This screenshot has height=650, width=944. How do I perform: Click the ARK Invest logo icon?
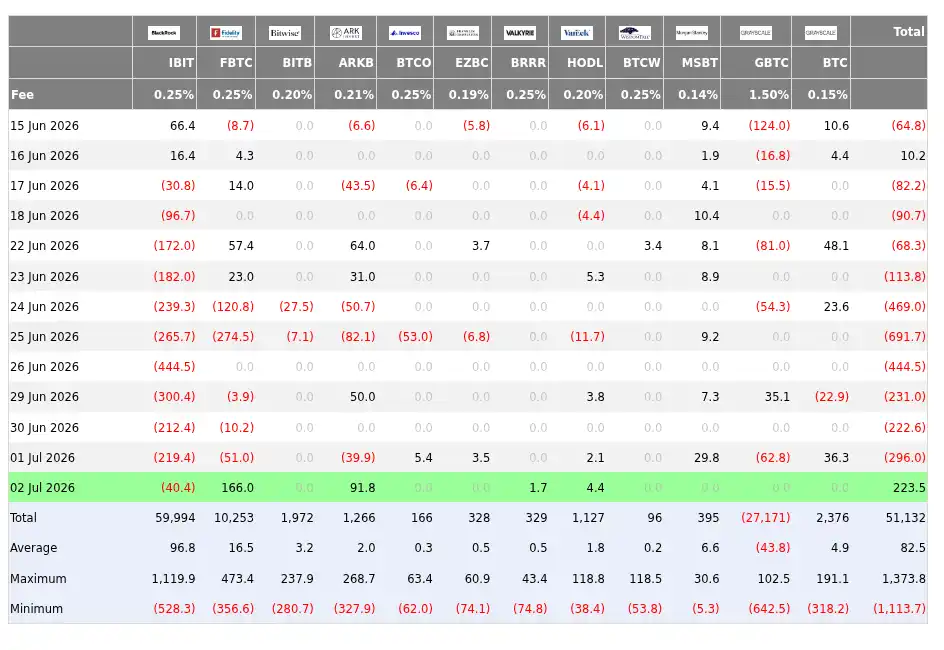pyautogui.click(x=346, y=32)
